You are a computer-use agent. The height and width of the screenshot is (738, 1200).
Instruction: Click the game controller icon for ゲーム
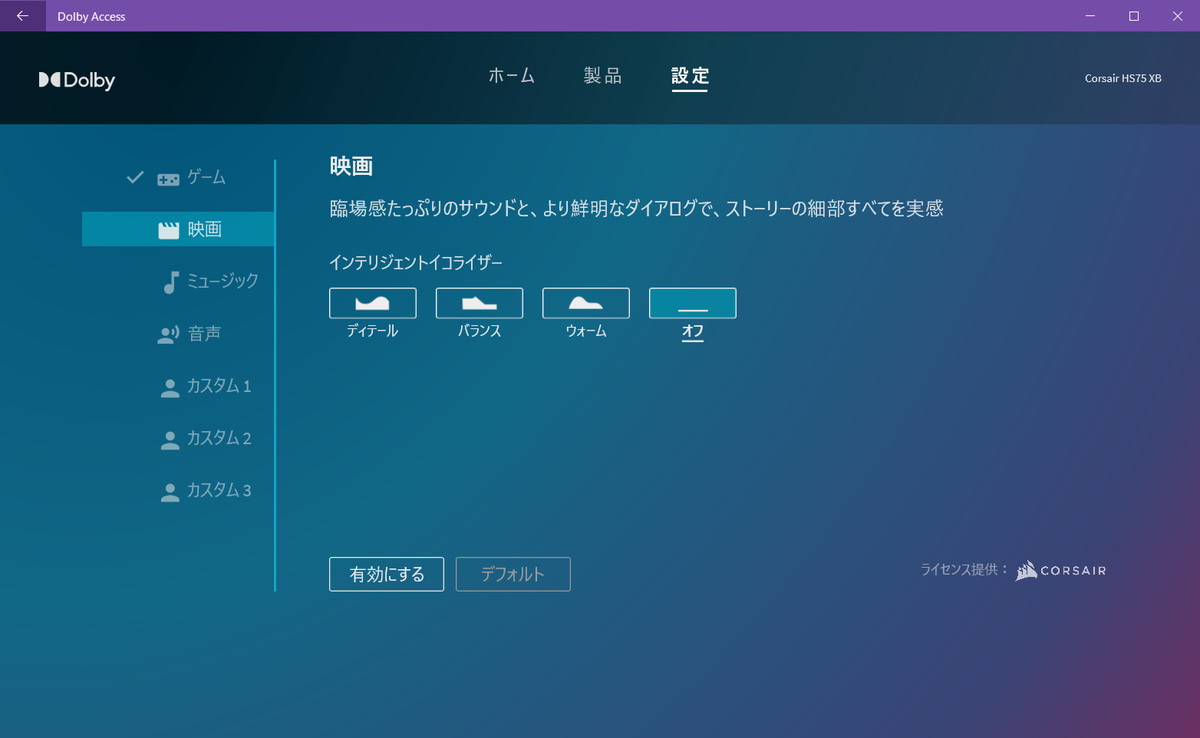point(168,179)
